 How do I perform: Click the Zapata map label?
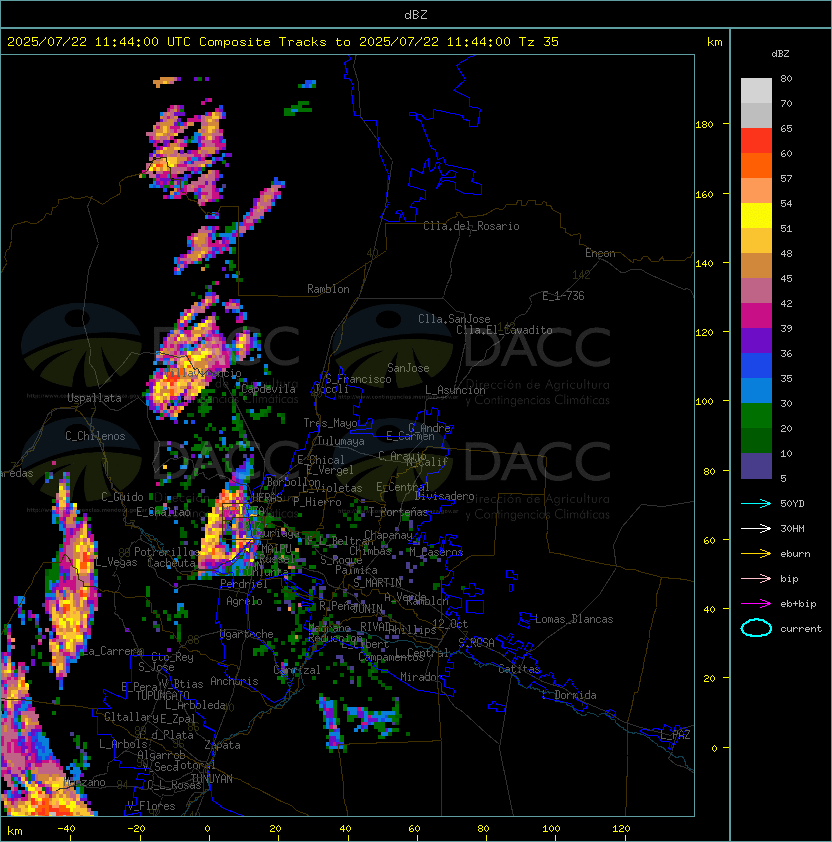222,745
